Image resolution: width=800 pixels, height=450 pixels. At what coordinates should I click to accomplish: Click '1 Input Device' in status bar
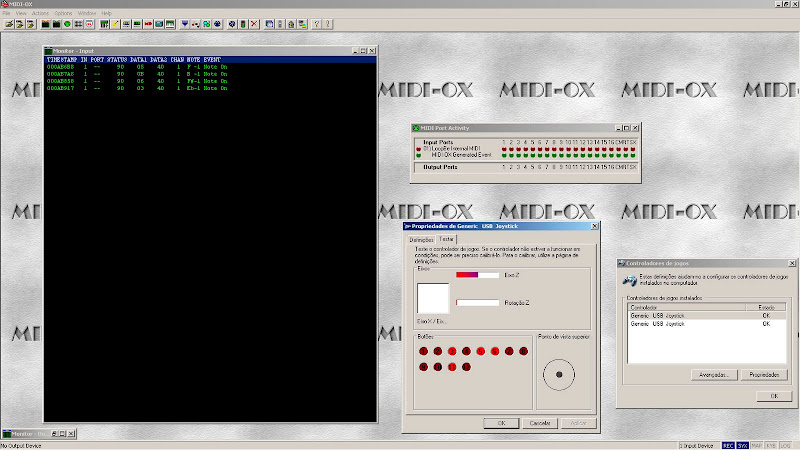[x=697, y=446]
